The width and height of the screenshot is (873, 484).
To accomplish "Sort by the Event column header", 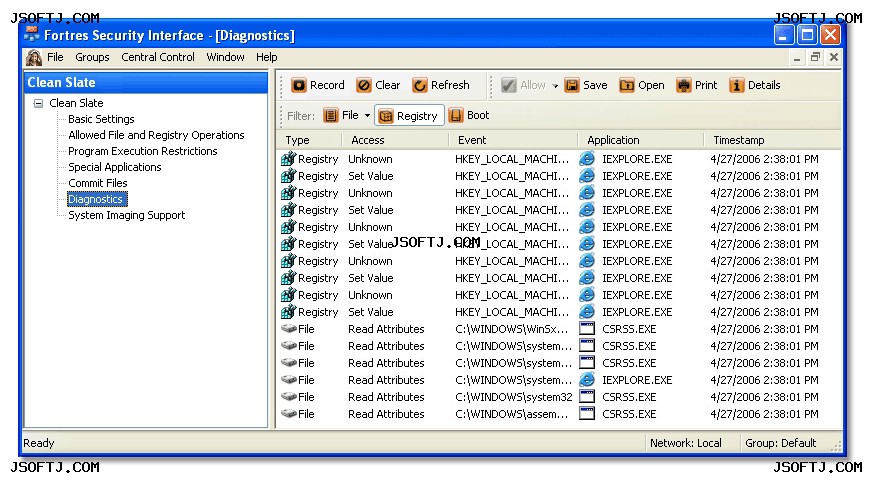I will [x=513, y=140].
